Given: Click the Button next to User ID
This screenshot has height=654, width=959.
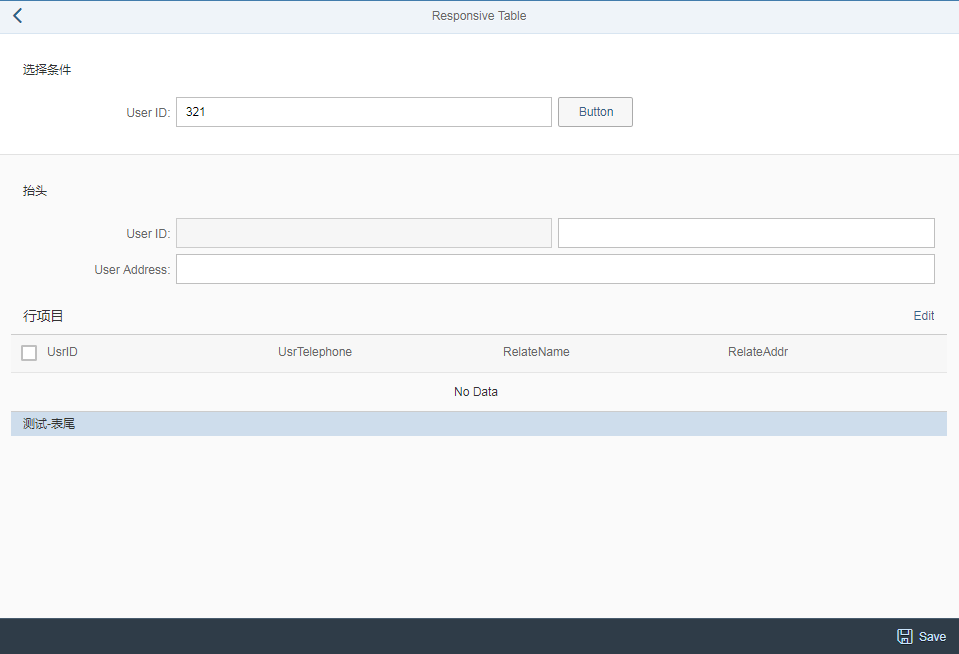Looking at the screenshot, I should click(x=595, y=112).
